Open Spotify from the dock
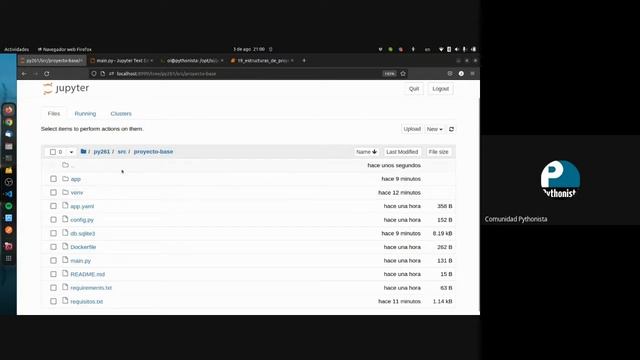 coord(9,206)
